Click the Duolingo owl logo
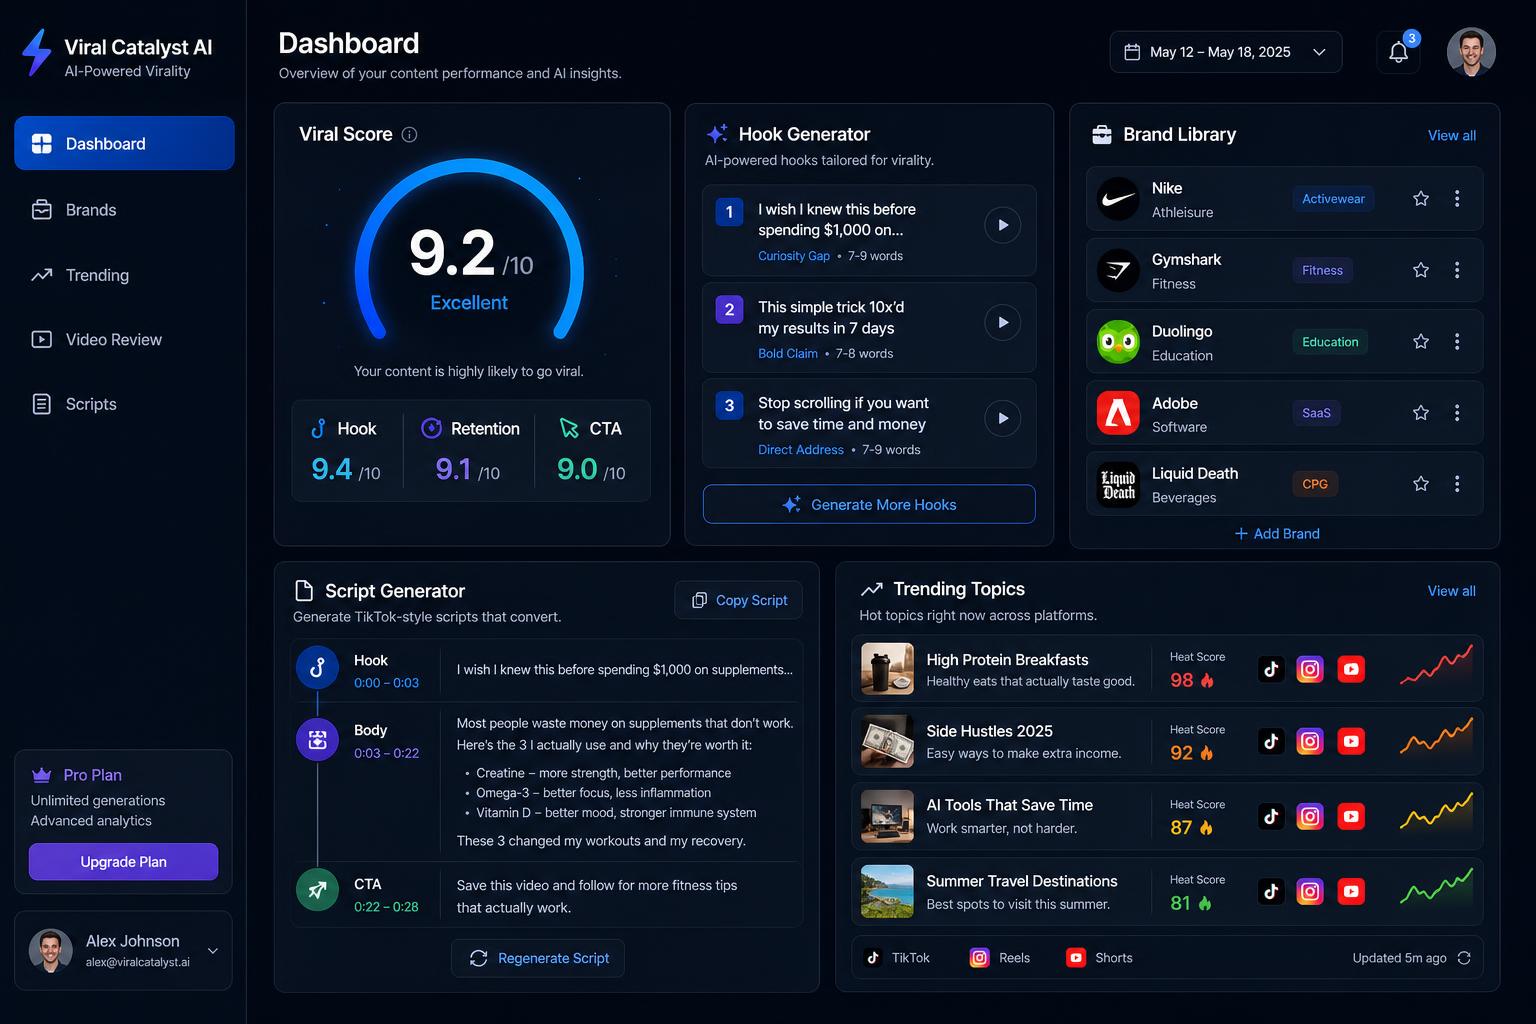The height and width of the screenshot is (1024, 1536). [x=1118, y=342]
